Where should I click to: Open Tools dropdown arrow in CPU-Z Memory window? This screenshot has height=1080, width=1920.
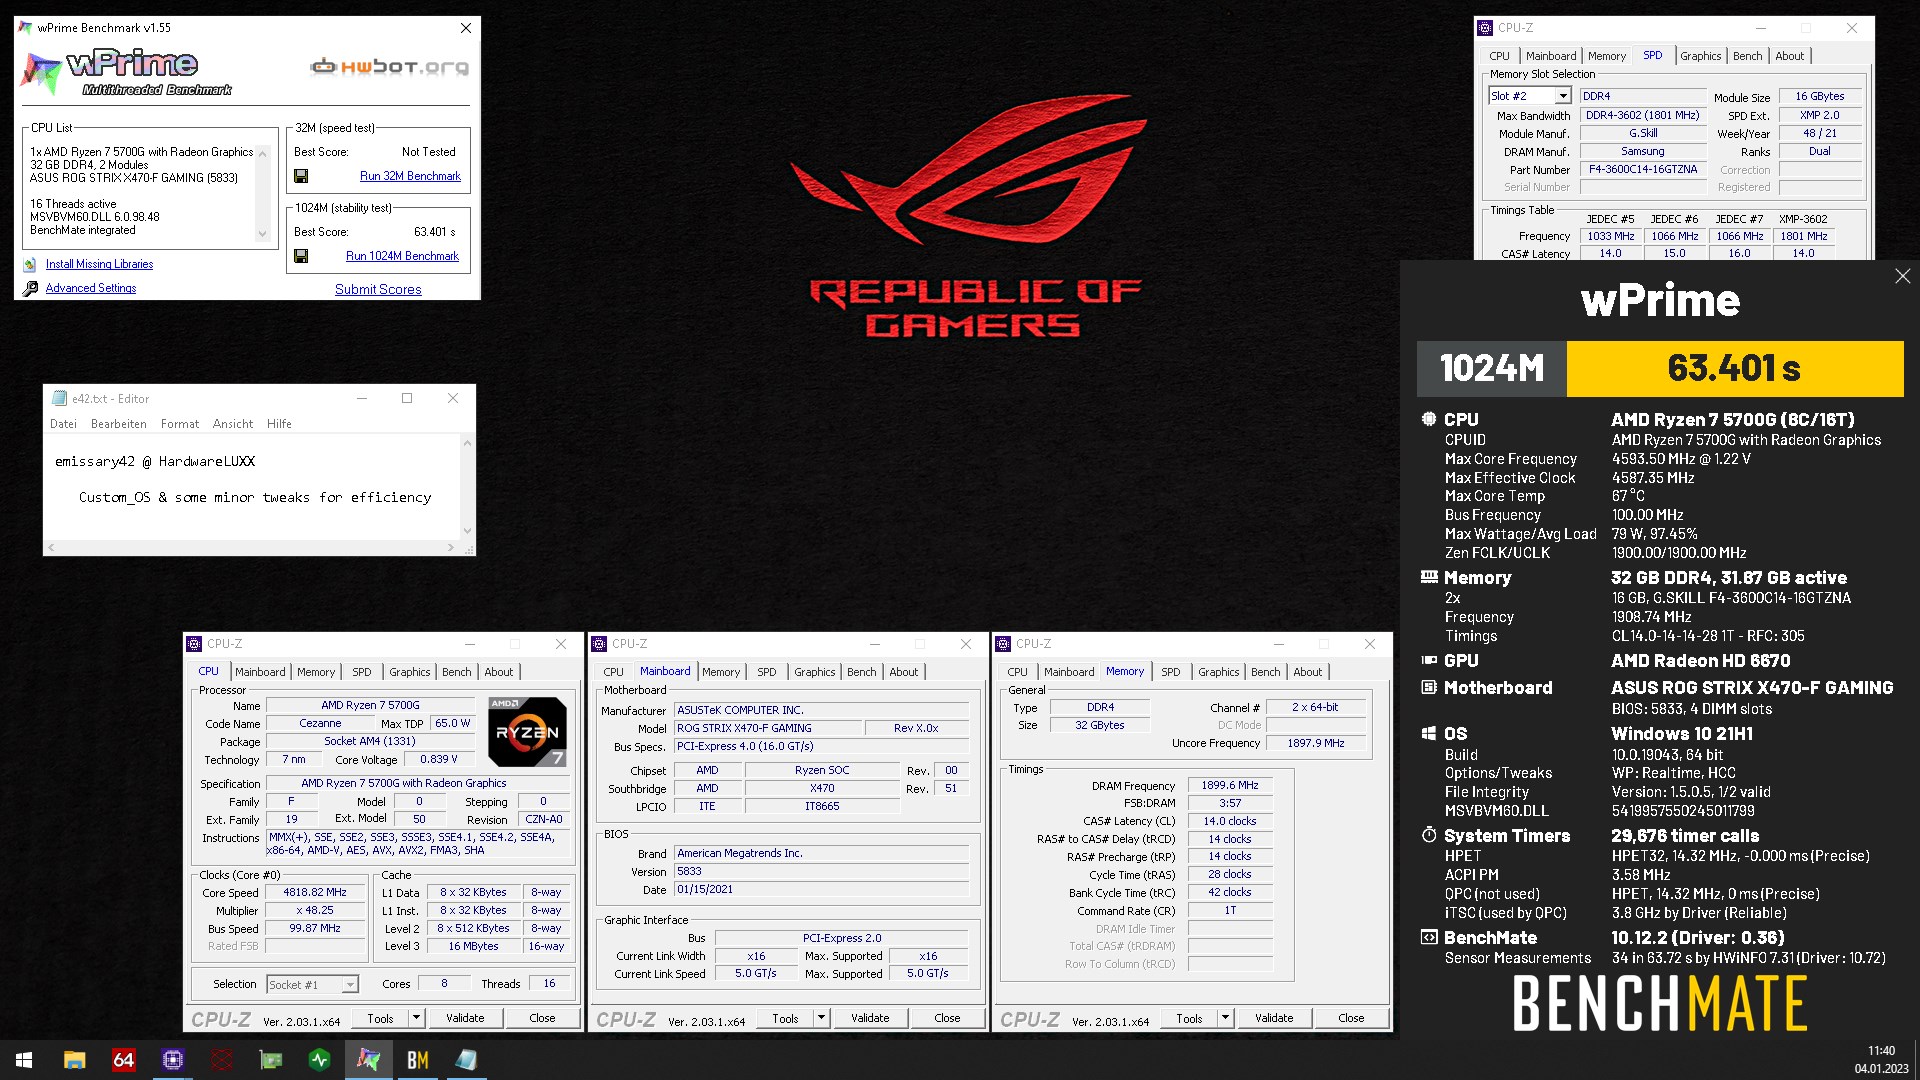[x=1226, y=1018]
